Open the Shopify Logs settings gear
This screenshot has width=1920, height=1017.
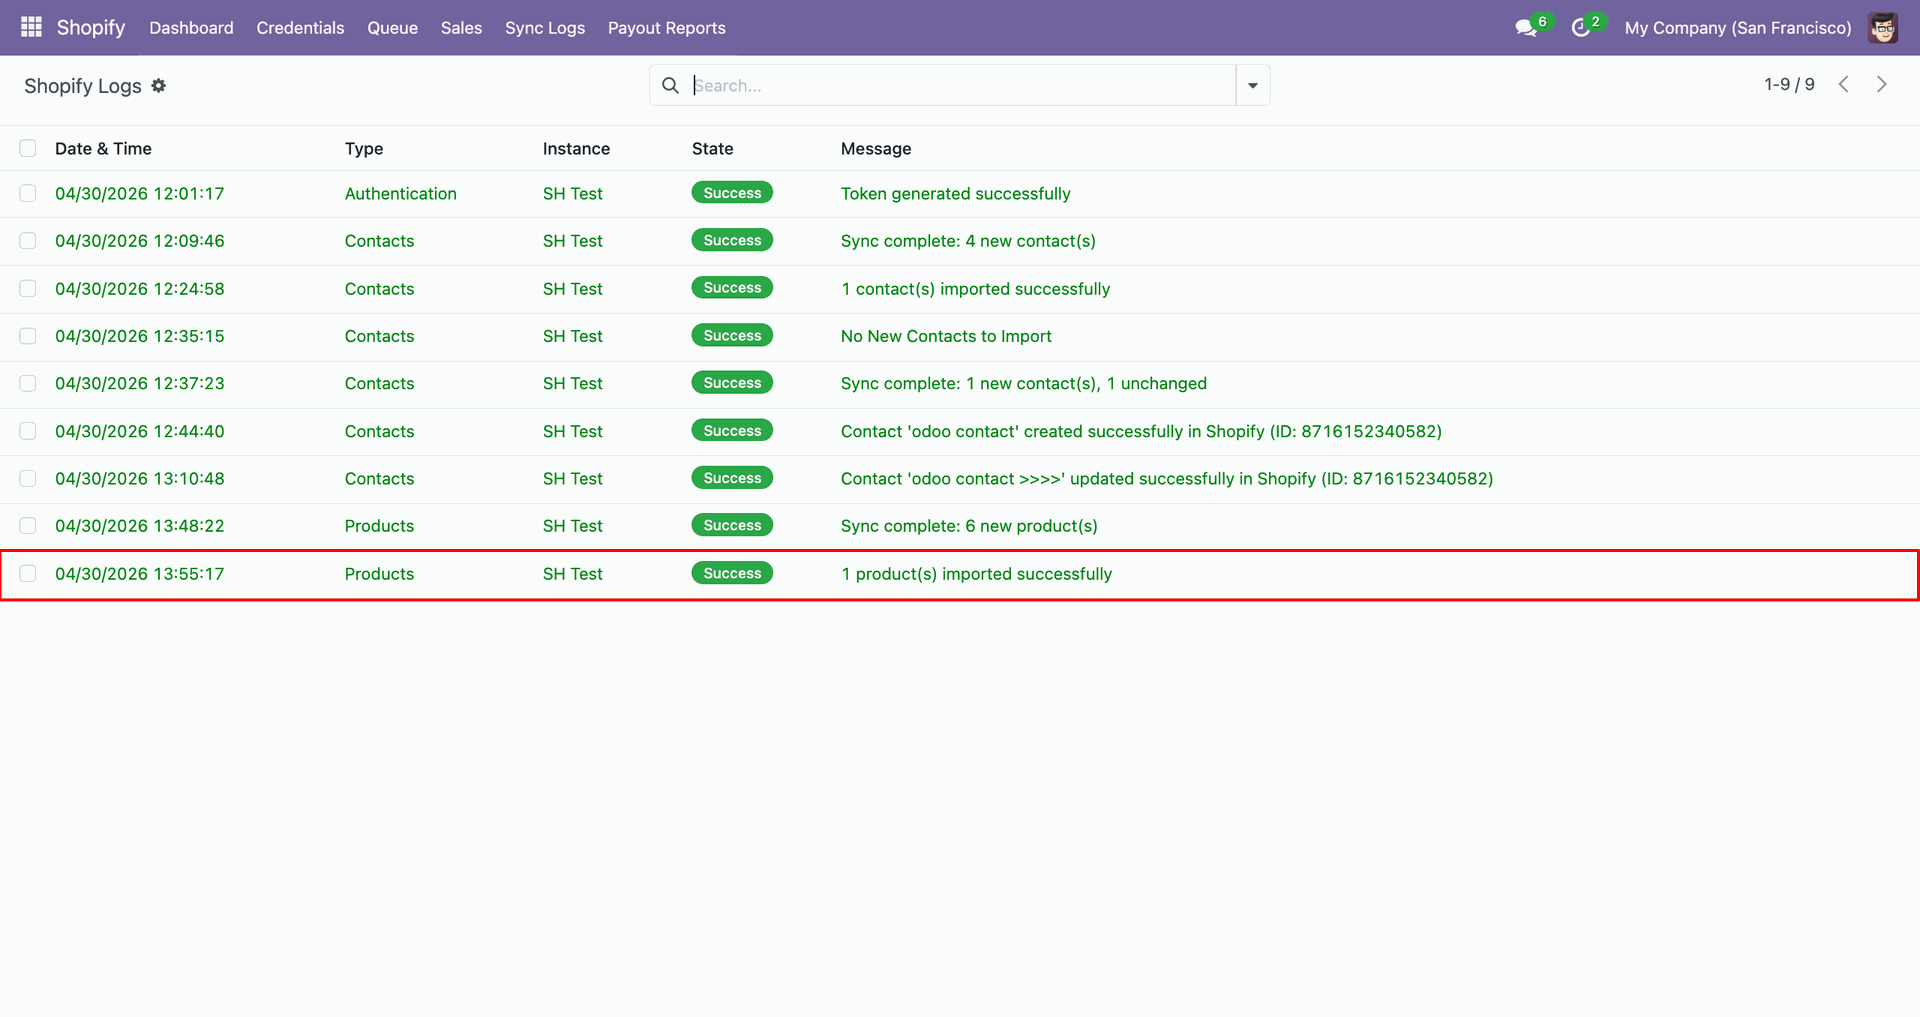tap(158, 86)
